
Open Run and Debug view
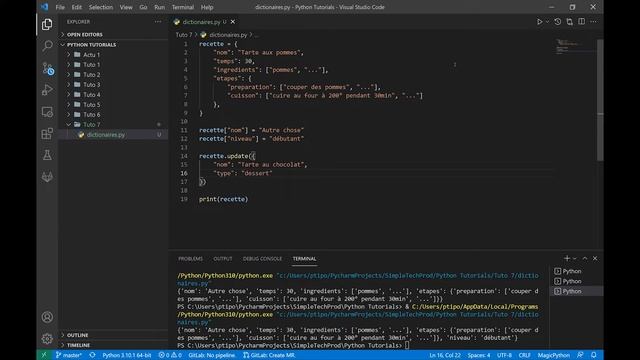[47, 90]
